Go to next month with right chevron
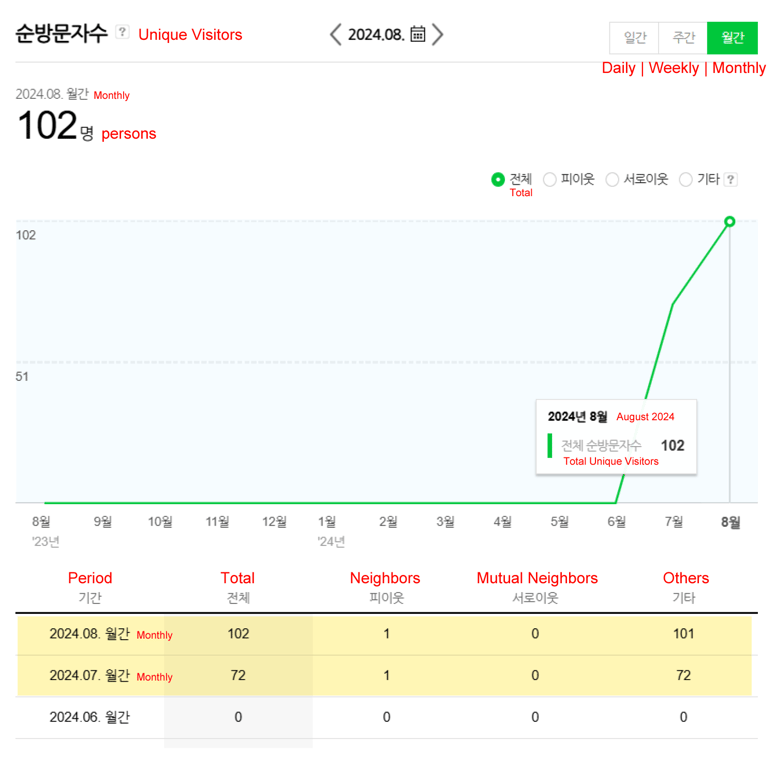Viewport: 776px width, 768px height. [x=437, y=34]
